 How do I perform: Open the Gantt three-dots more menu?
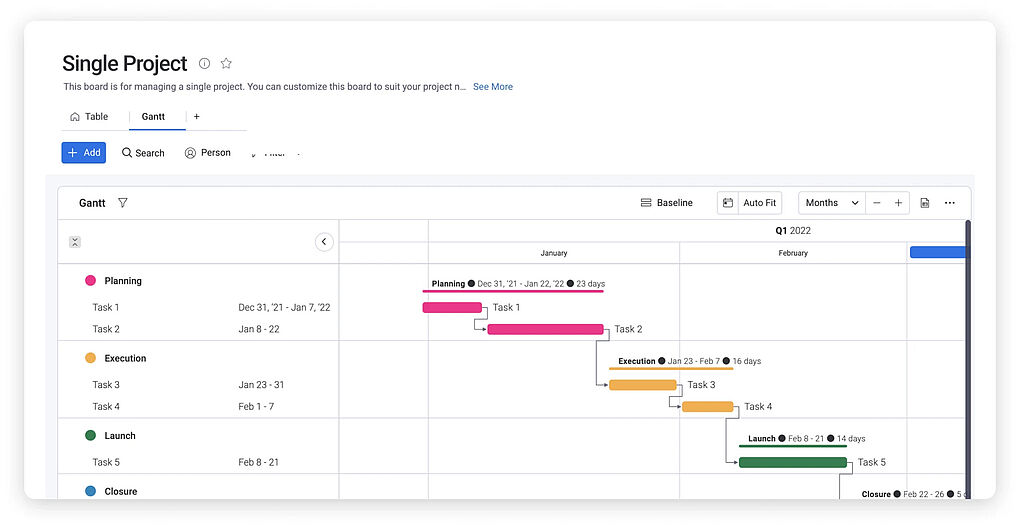[x=950, y=203]
